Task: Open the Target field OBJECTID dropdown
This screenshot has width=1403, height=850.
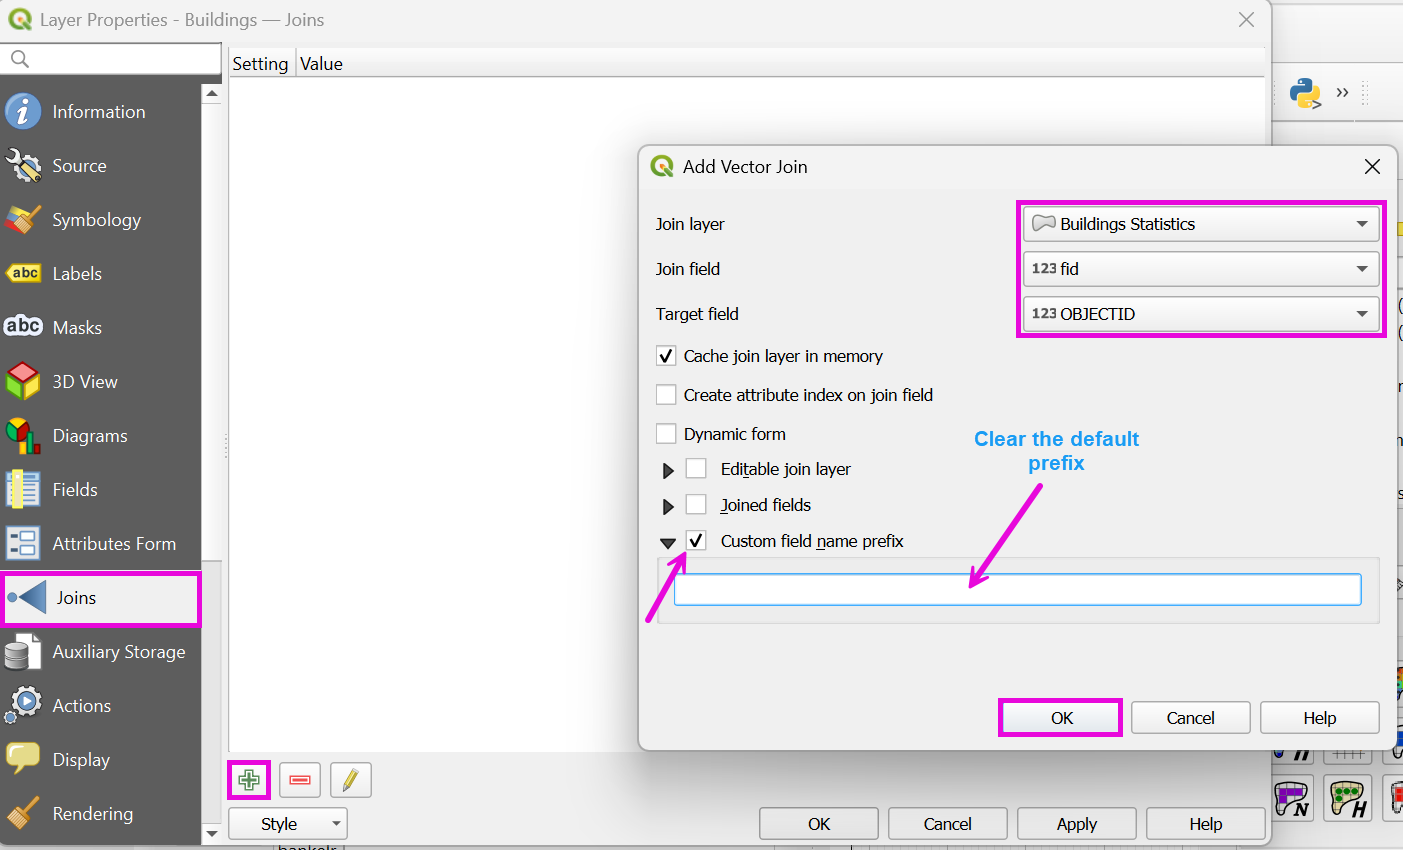Action: 1200,314
